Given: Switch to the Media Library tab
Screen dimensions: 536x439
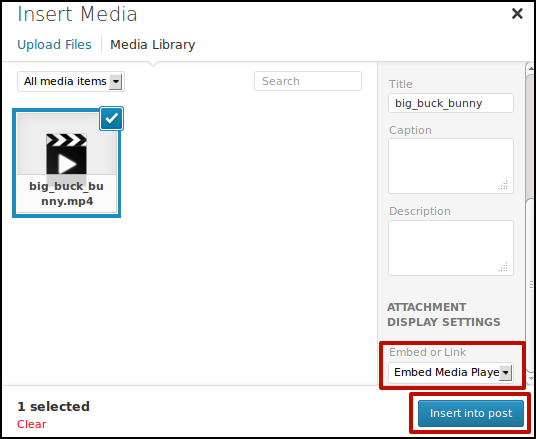Looking at the screenshot, I should click(x=152, y=44).
